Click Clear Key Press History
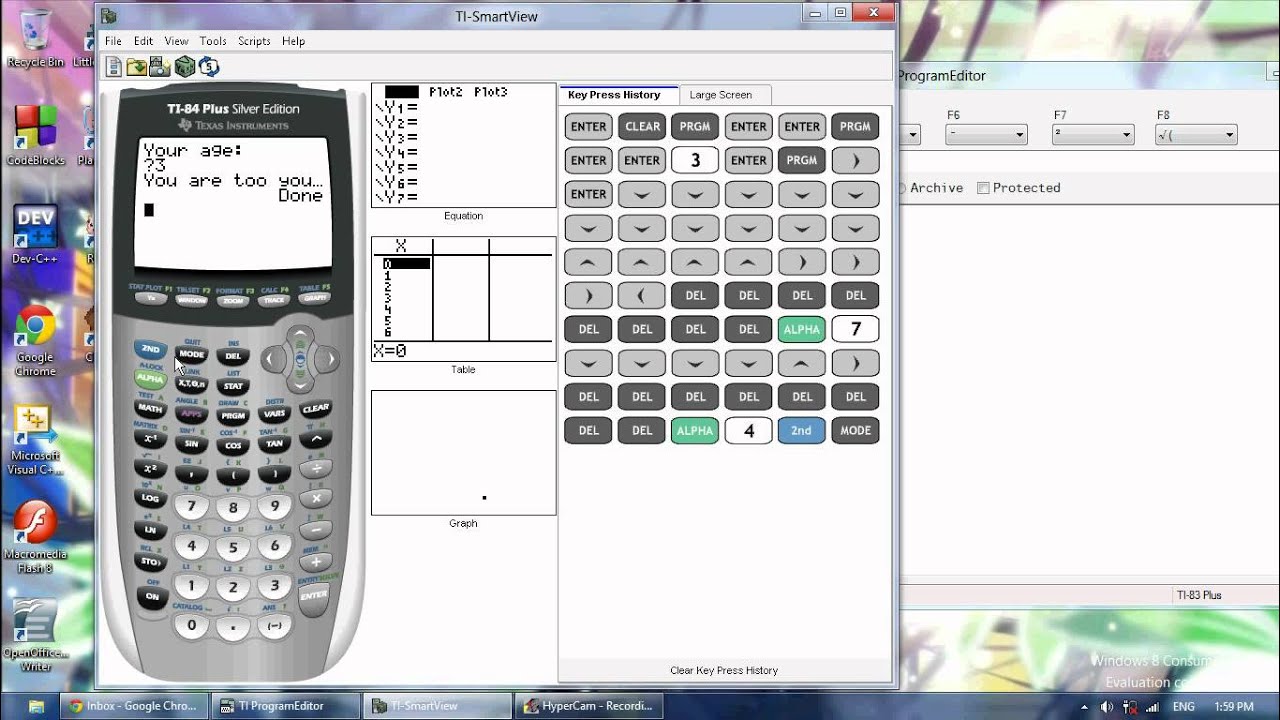The height and width of the screenshot is (720, 1280). click(x=724, y=670)
